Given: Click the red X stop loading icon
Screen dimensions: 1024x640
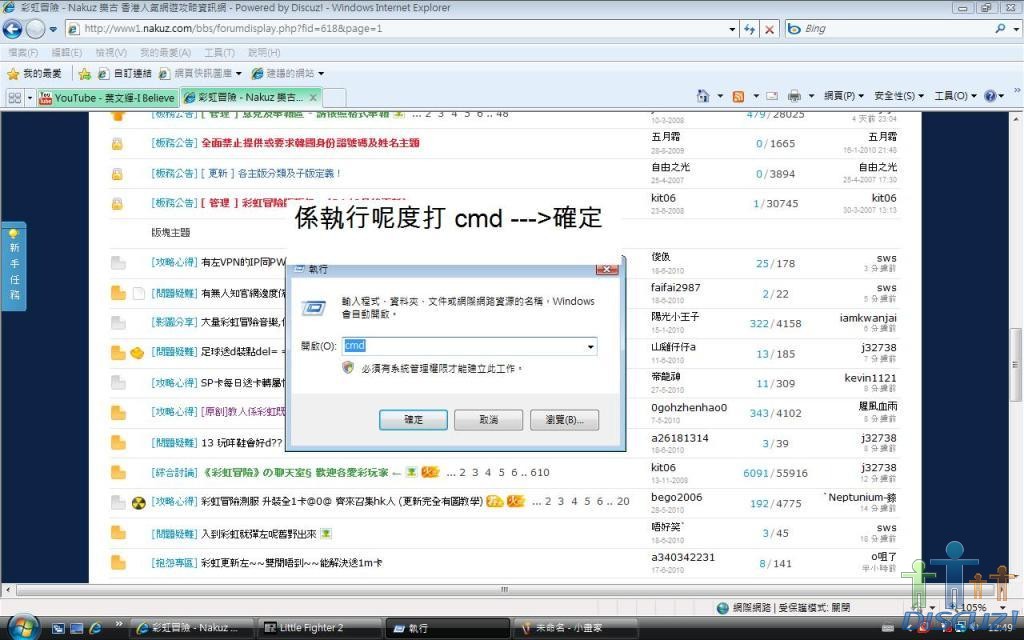Looking at the screenshot, I should [769, 29].
